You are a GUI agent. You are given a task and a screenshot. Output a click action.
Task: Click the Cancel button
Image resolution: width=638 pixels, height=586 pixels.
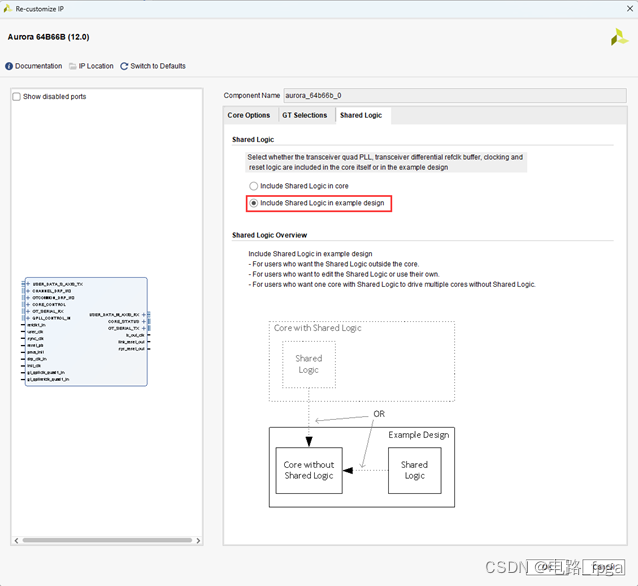tap(603, 567)
